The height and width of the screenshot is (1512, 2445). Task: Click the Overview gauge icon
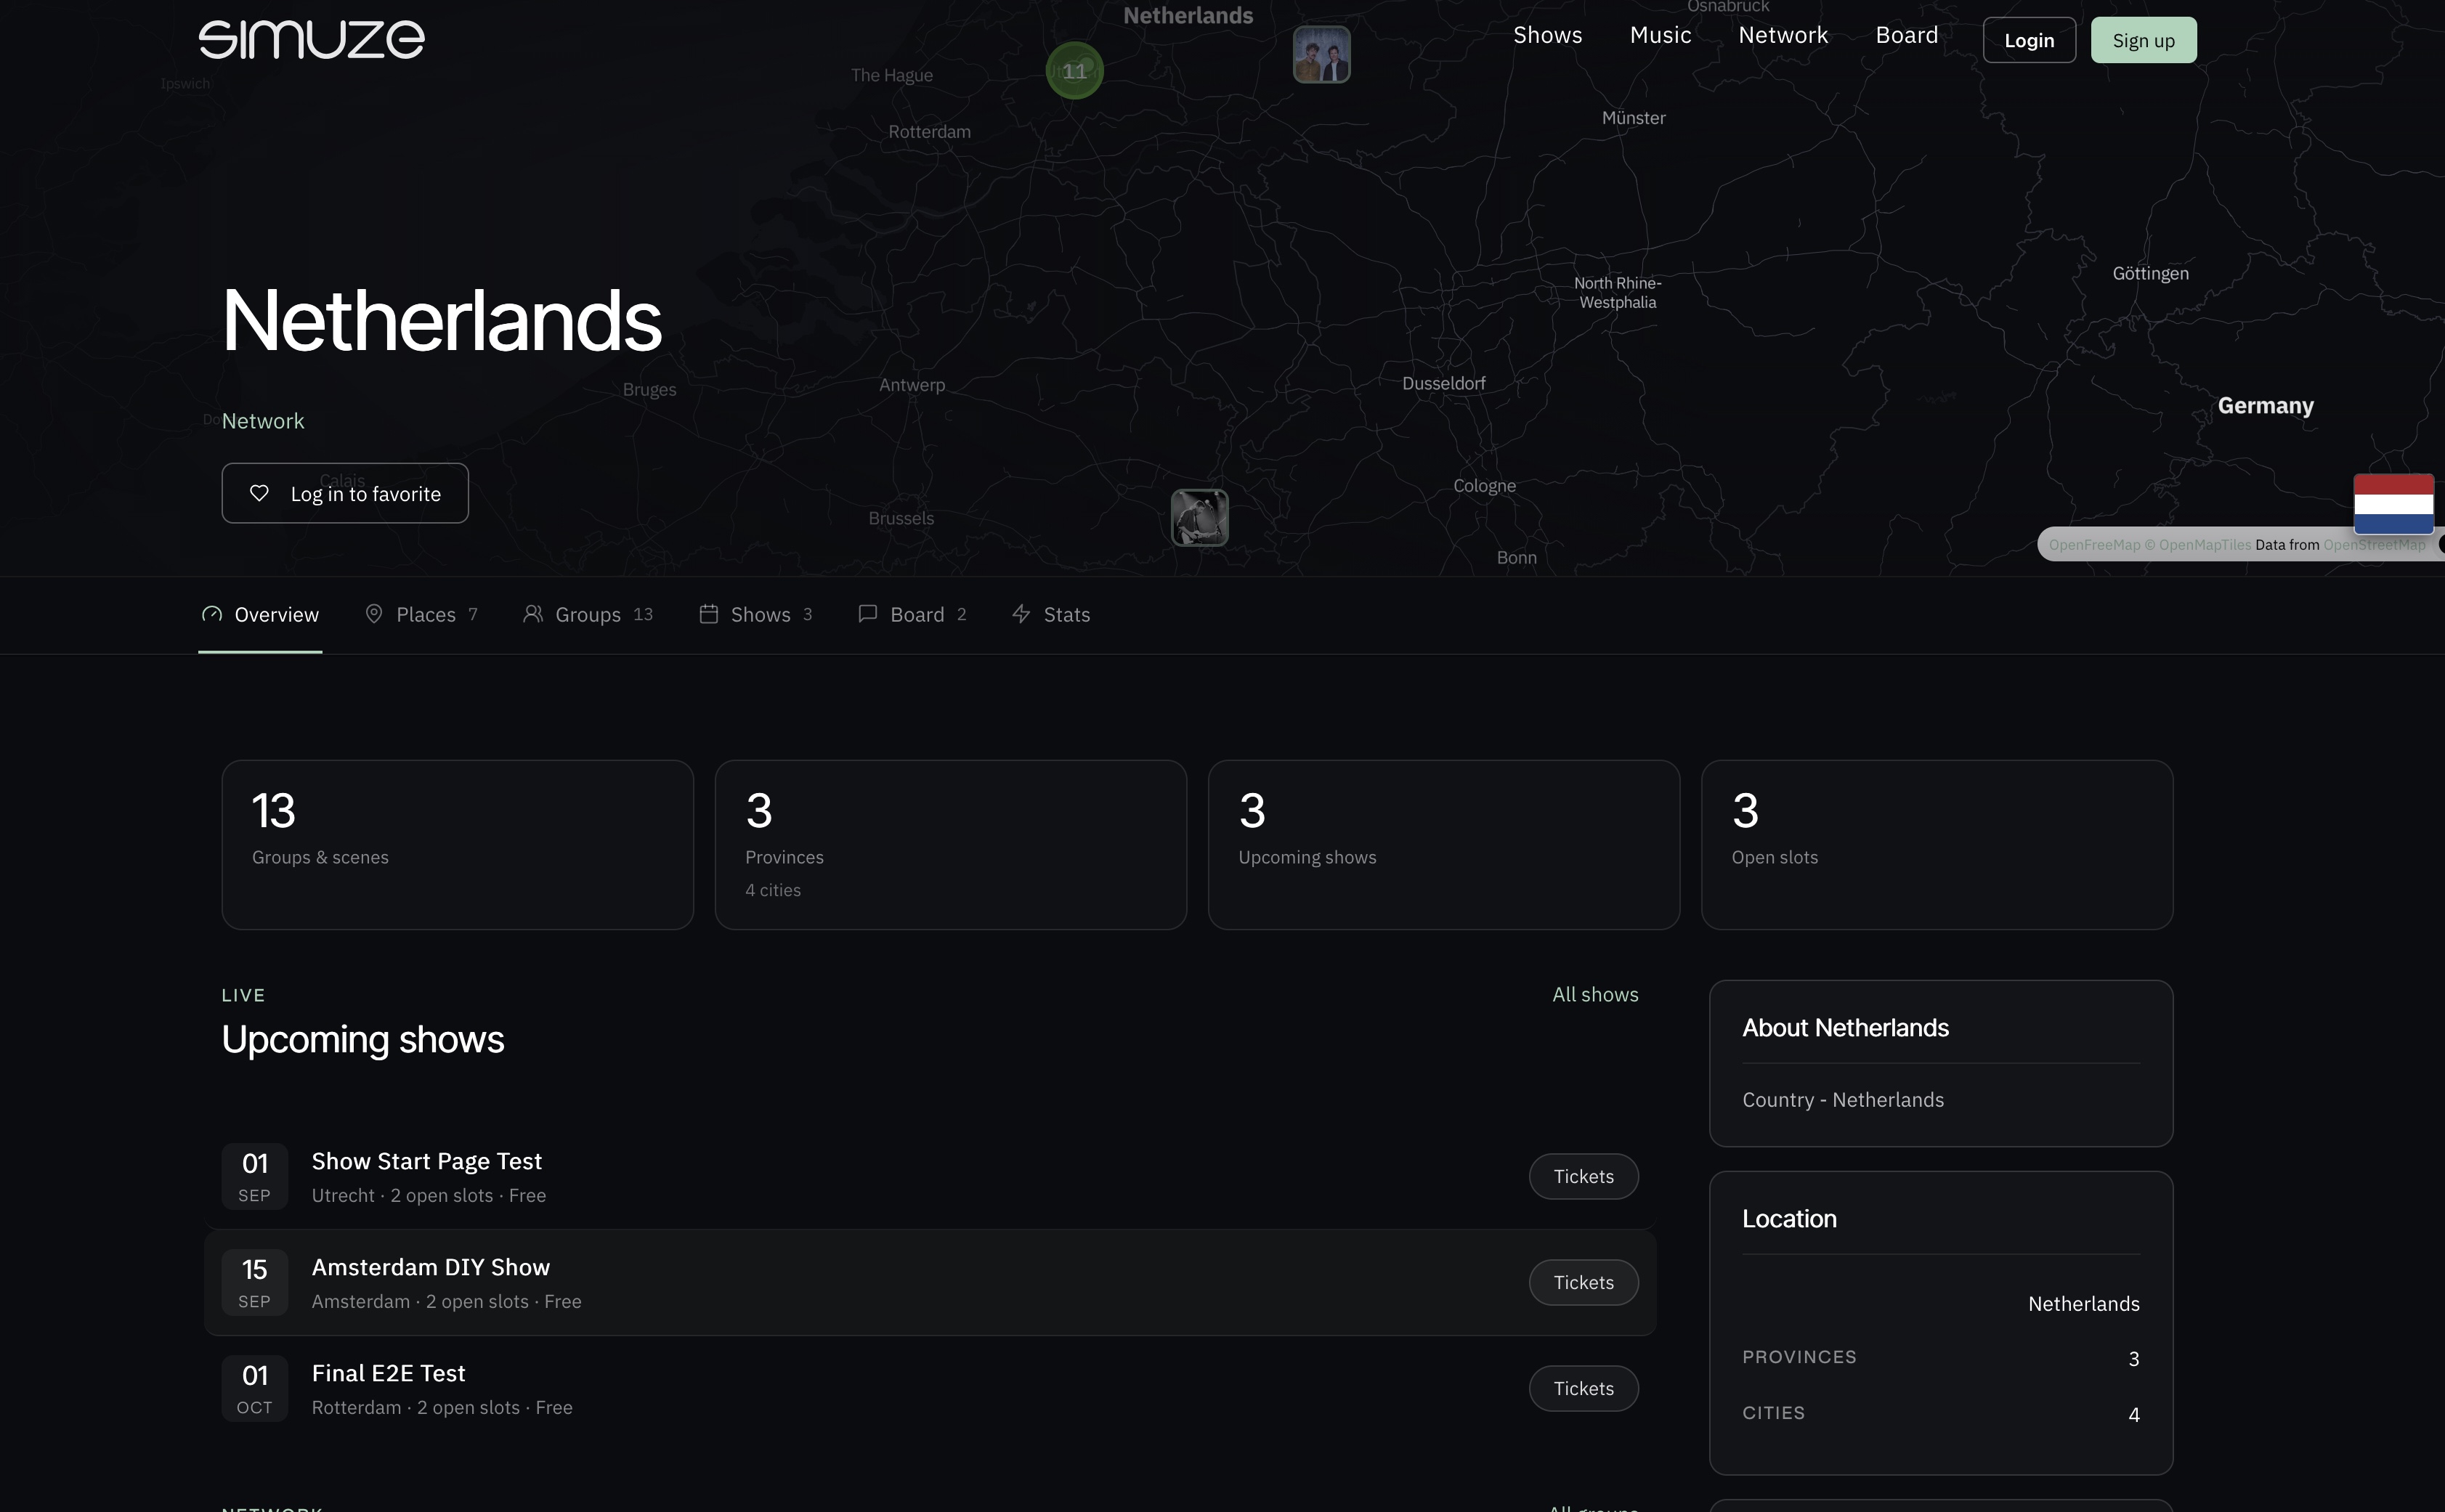tap(212, 614)
